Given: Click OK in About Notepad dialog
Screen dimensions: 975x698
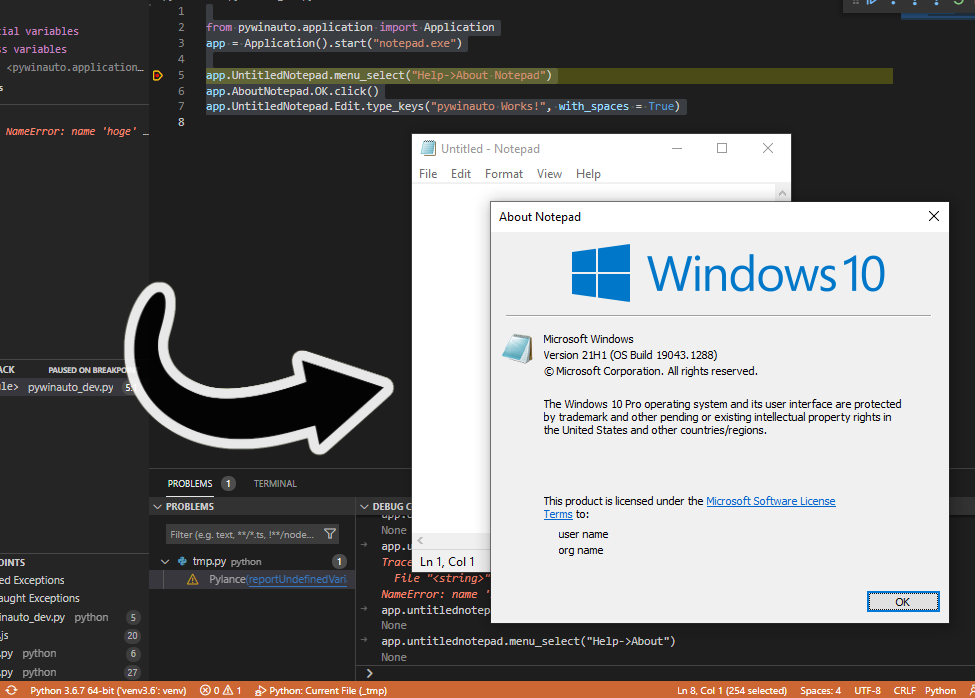Looking at the screenshot, I should pos(902,601).
